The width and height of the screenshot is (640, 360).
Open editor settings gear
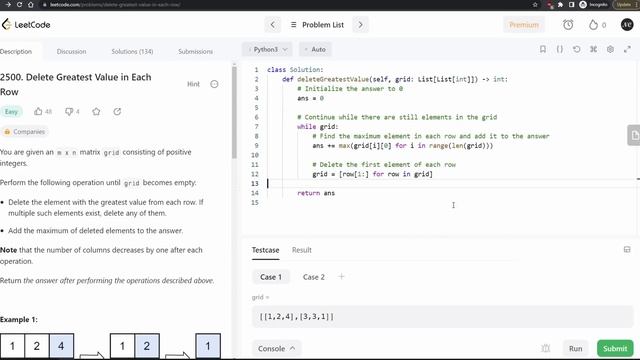pyautogui.click(x=610, y=49)
